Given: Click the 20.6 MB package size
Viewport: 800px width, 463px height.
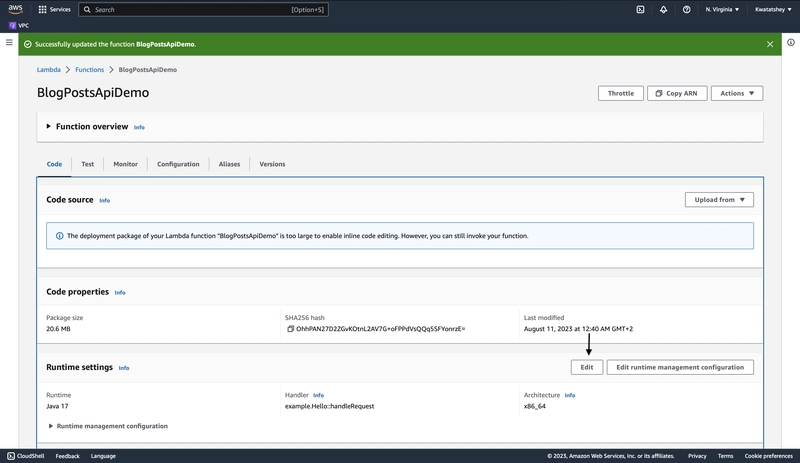Looking at the screenshot, I should [x=58, y=329].
